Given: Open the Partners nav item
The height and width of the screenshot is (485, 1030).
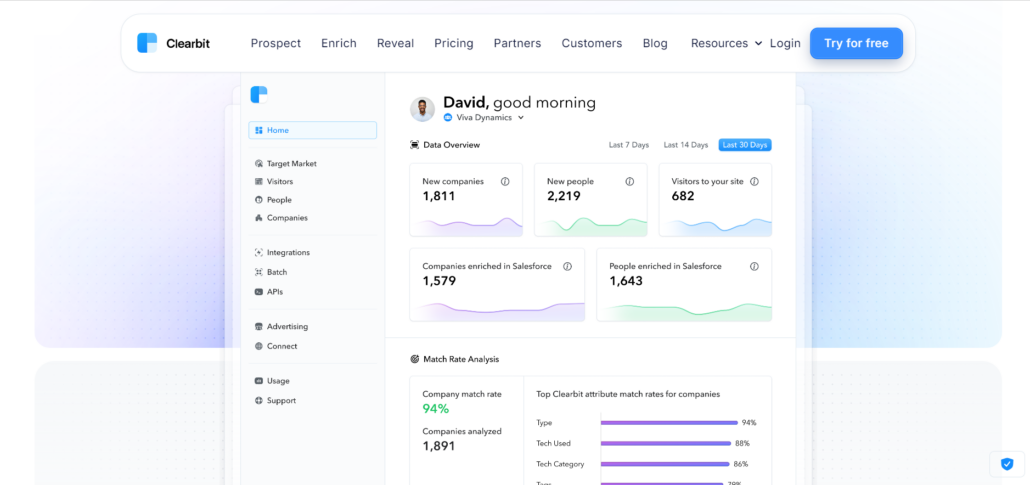Looking at the screenshot, I should click(518, 43).
